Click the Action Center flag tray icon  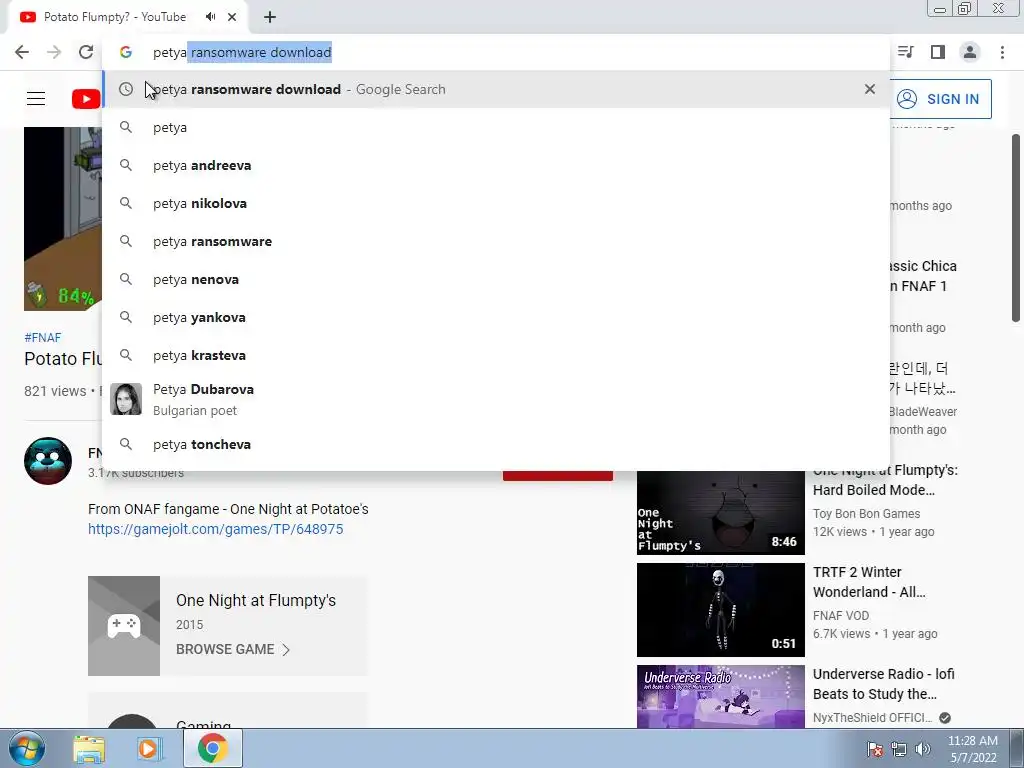pos(875,749)
